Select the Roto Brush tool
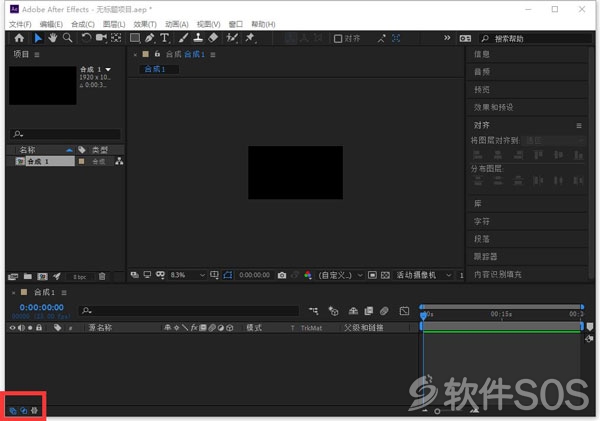 (x=232, y=38)
